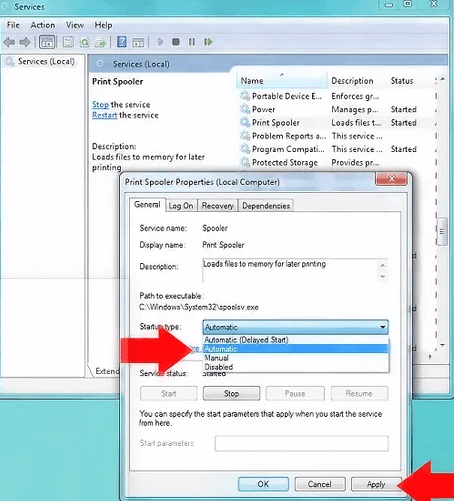Switch to the Recovery tab
This screenshot has width=454, height=501.
pos(217,206)
